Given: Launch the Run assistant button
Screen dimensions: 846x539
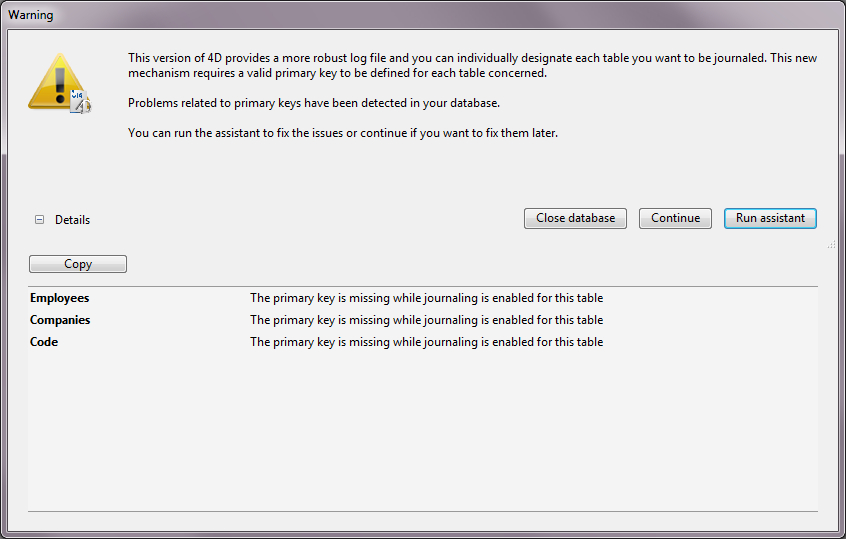Looking at the screenshot, I should [x=770, y=218].
